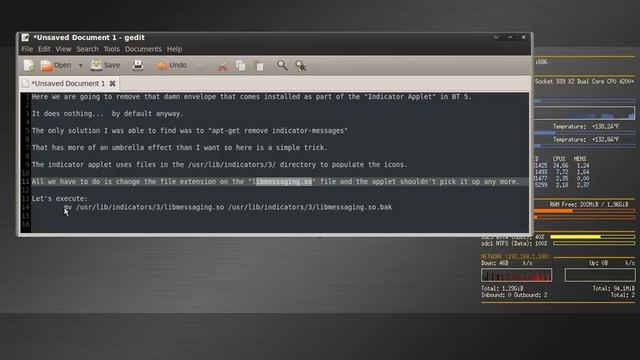
Task: Maximize the gedit window
Action: click(510, 38)
